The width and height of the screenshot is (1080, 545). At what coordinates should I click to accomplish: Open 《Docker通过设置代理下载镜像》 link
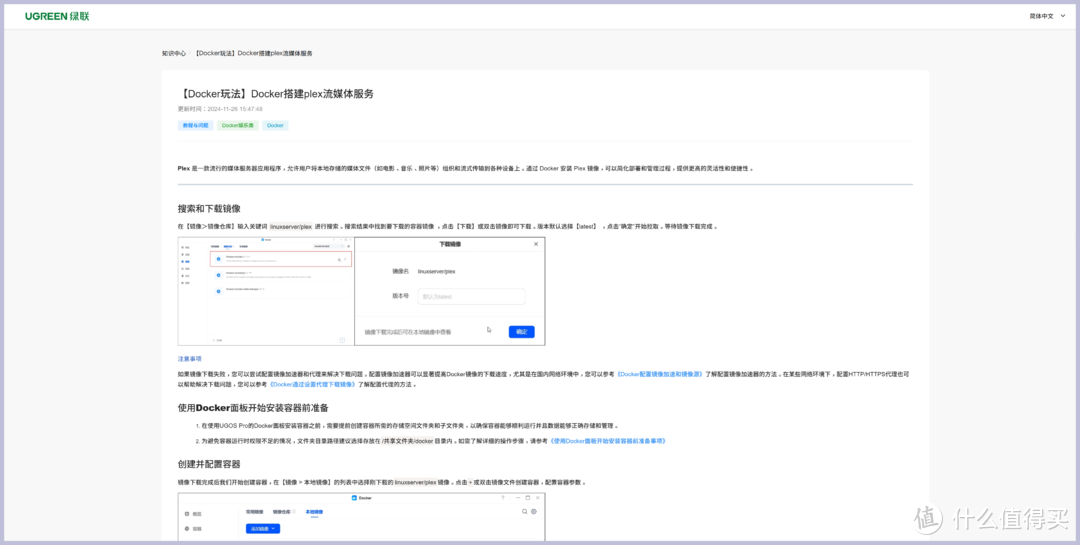312,384
